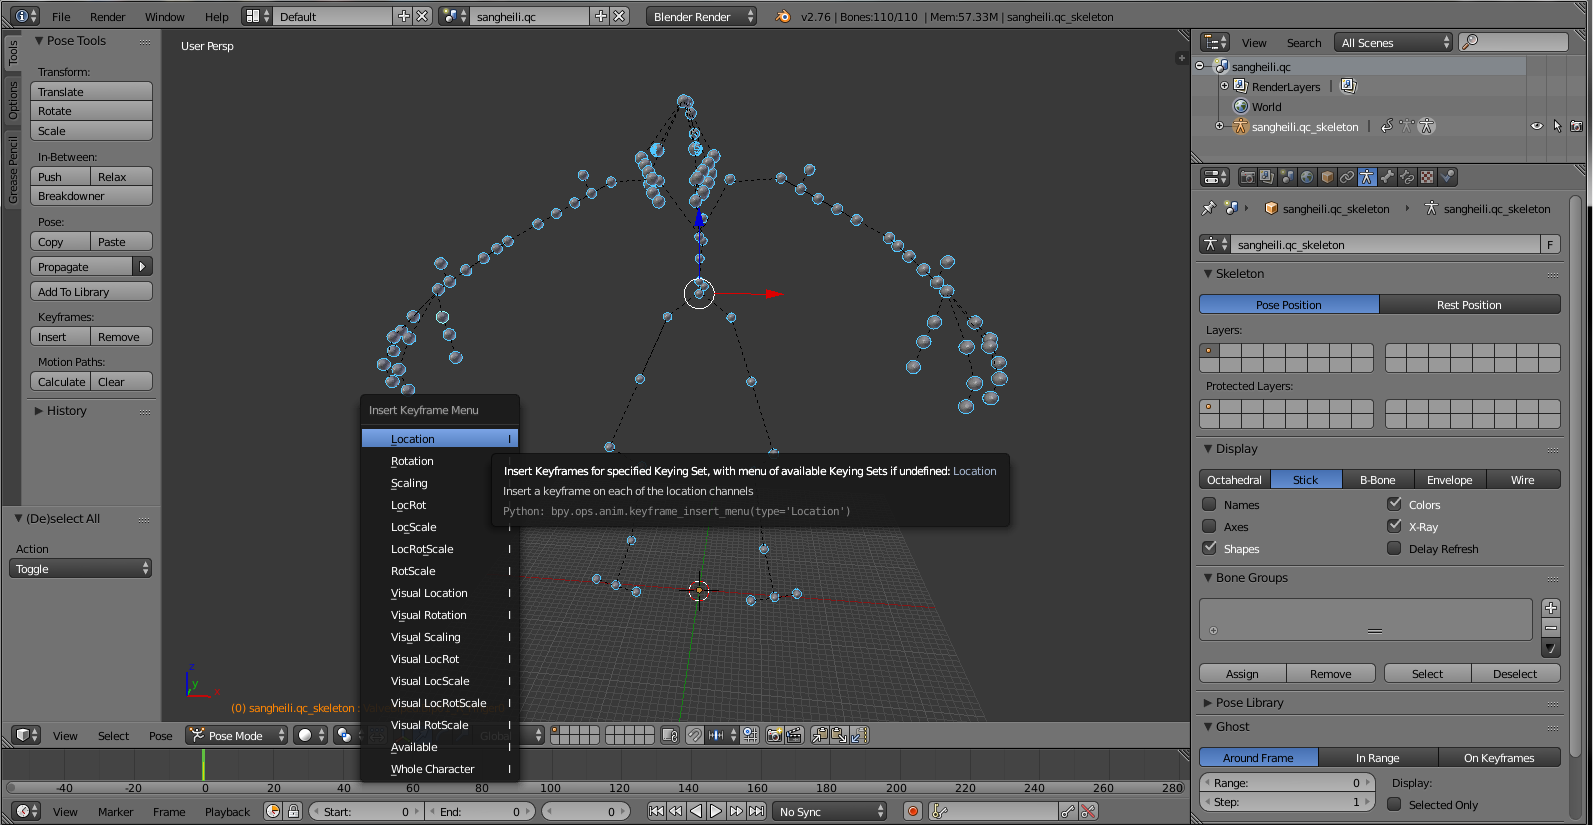
Task: Open the Render menu
Action: [108, 17]
